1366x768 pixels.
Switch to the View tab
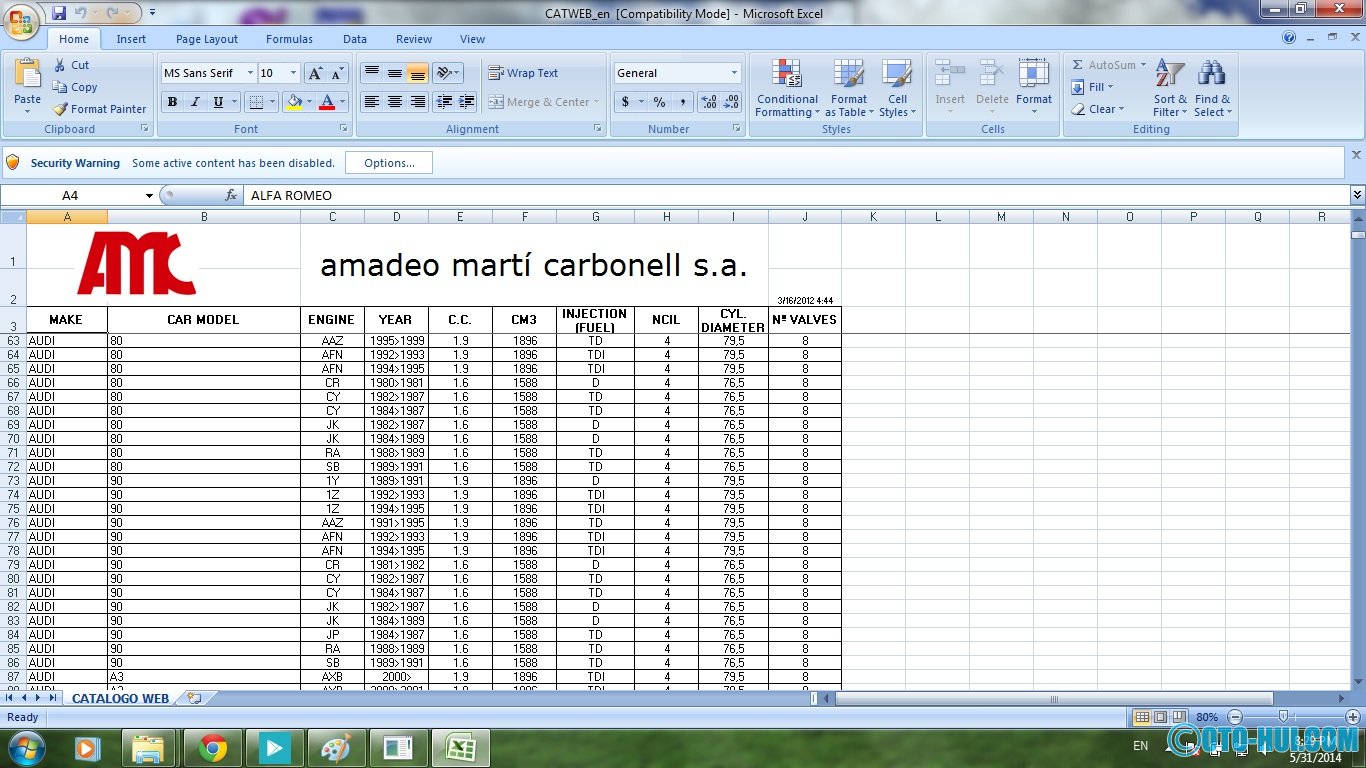tap(472, 39)
